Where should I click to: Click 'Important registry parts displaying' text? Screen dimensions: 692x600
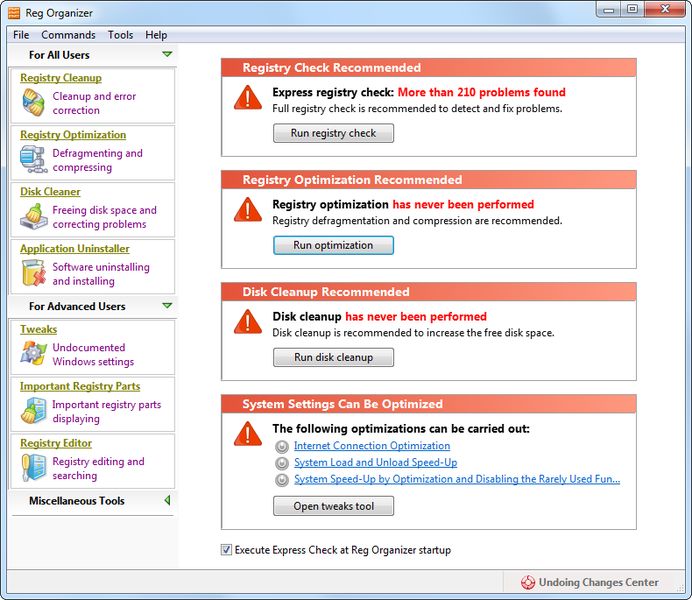click(106, 411)
